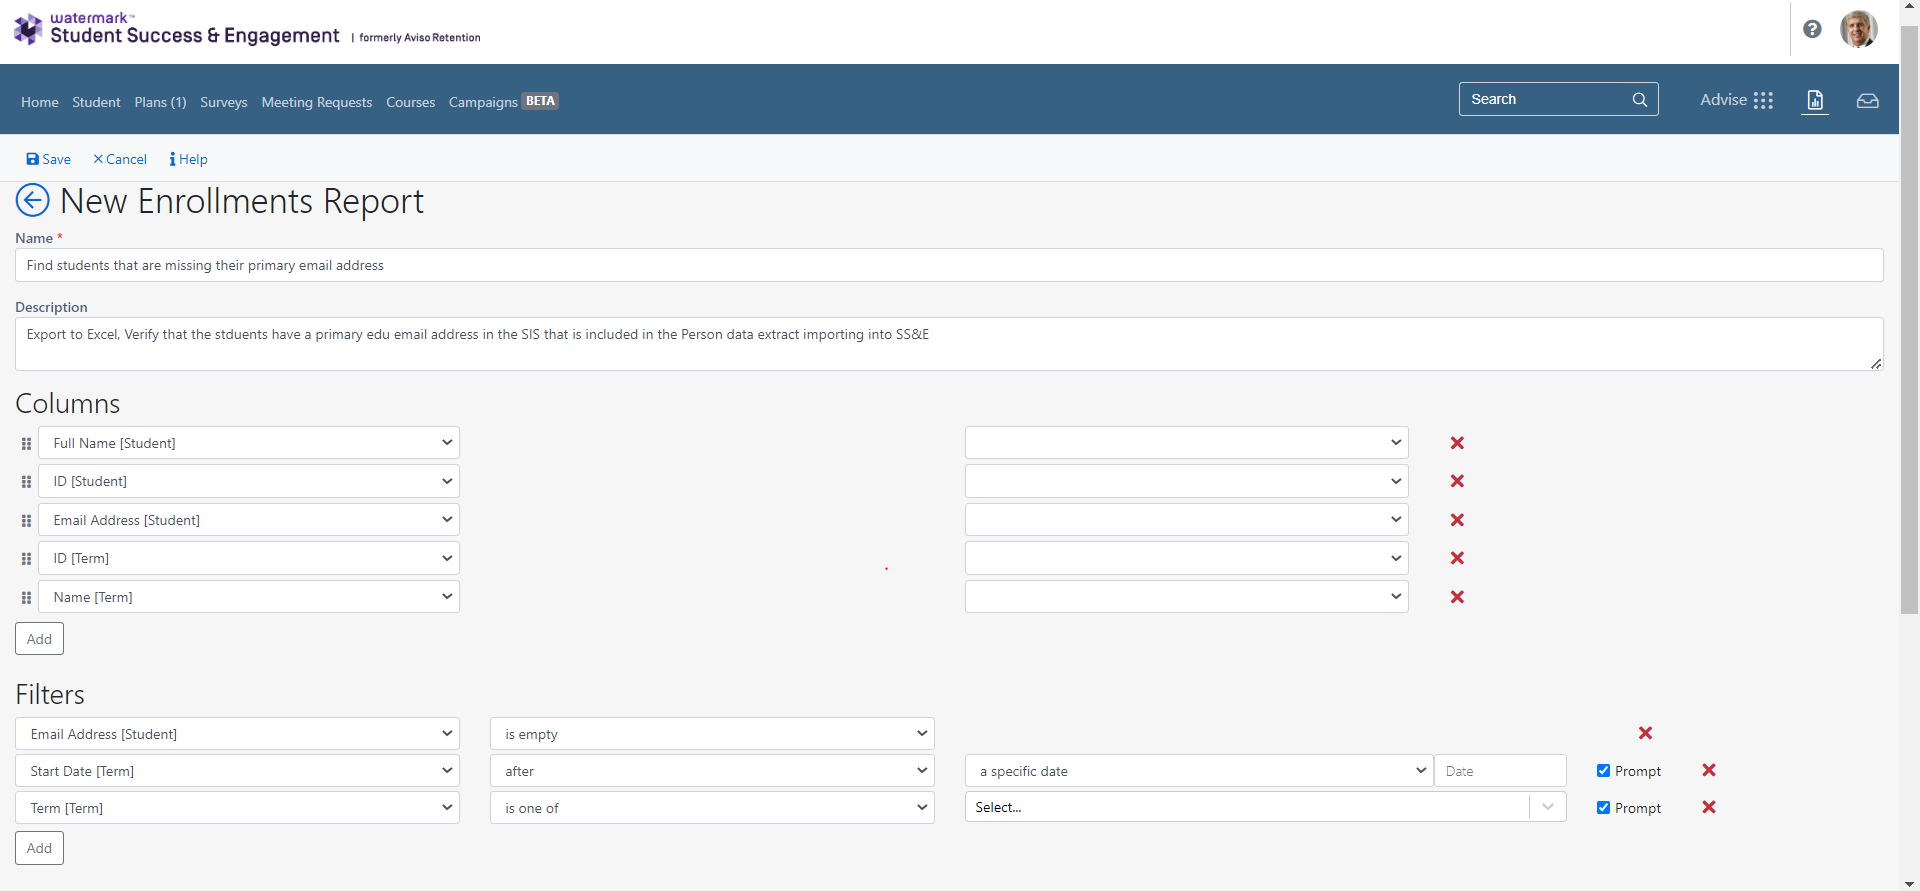
Task: Open the Student menu item
Action: click(96, 102)
